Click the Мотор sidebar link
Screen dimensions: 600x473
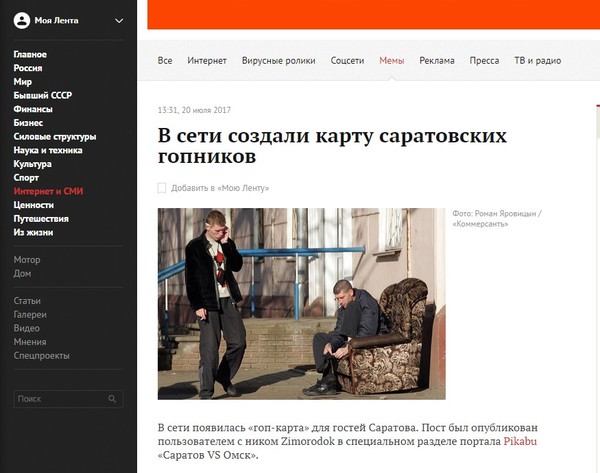point(27,260)
